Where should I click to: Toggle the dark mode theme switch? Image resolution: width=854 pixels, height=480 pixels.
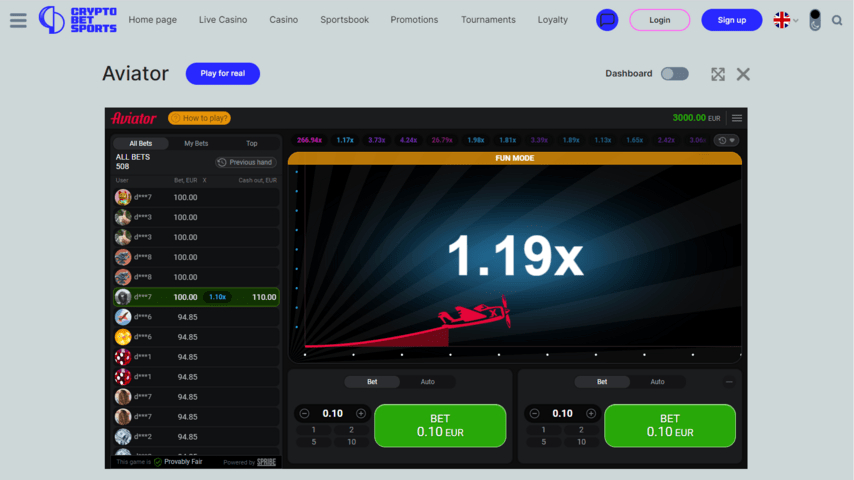[x=815, y=20]
